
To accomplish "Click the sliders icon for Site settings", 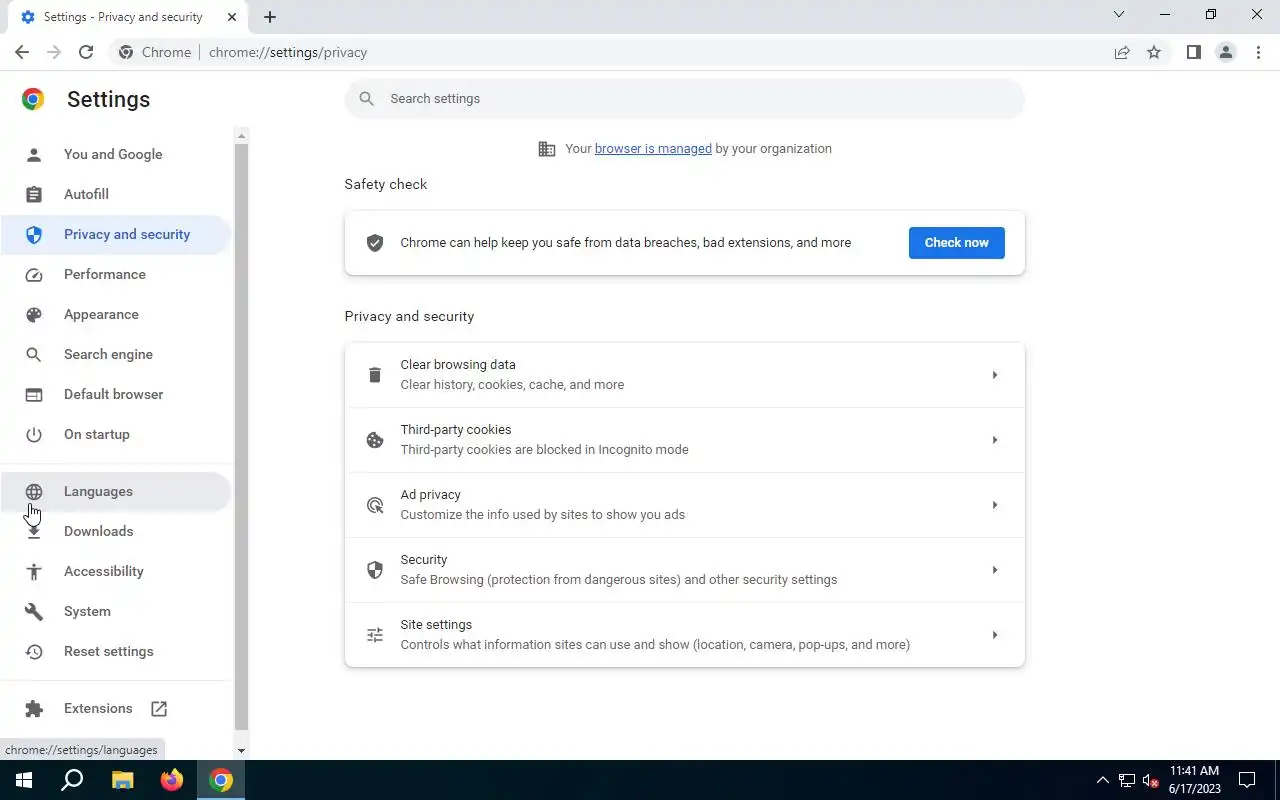I will click(x=375, y=635).
